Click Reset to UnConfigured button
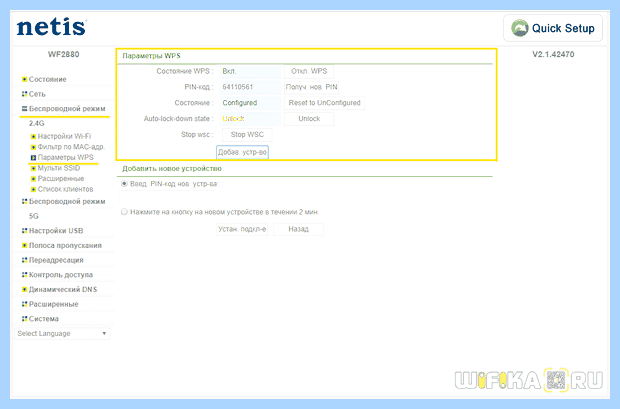This screenshot has width=620, height=409. 324,103
